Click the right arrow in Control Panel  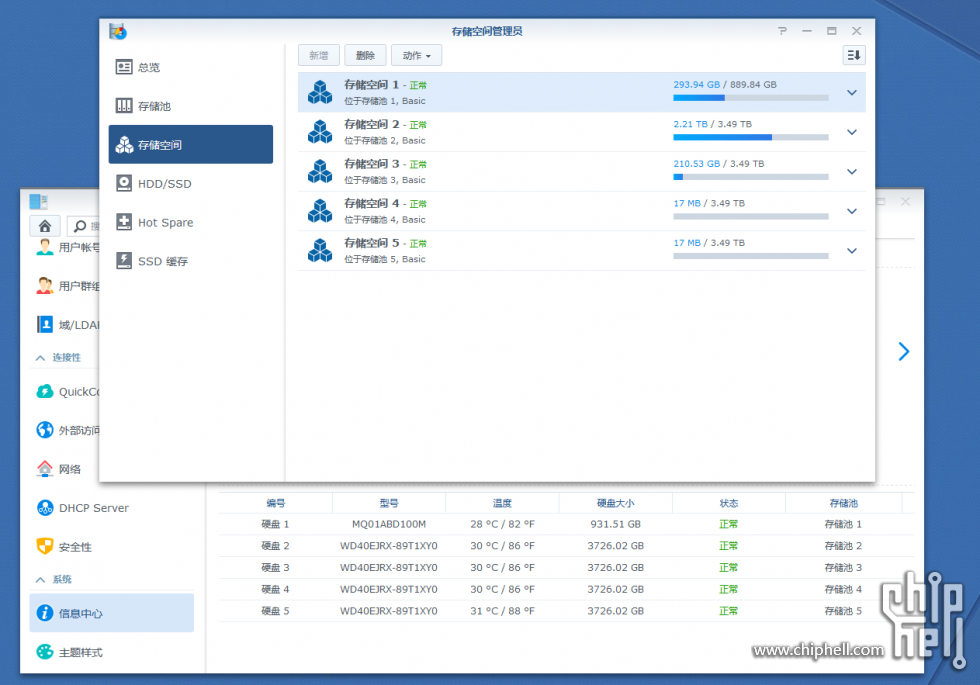(x=904, y=351)
